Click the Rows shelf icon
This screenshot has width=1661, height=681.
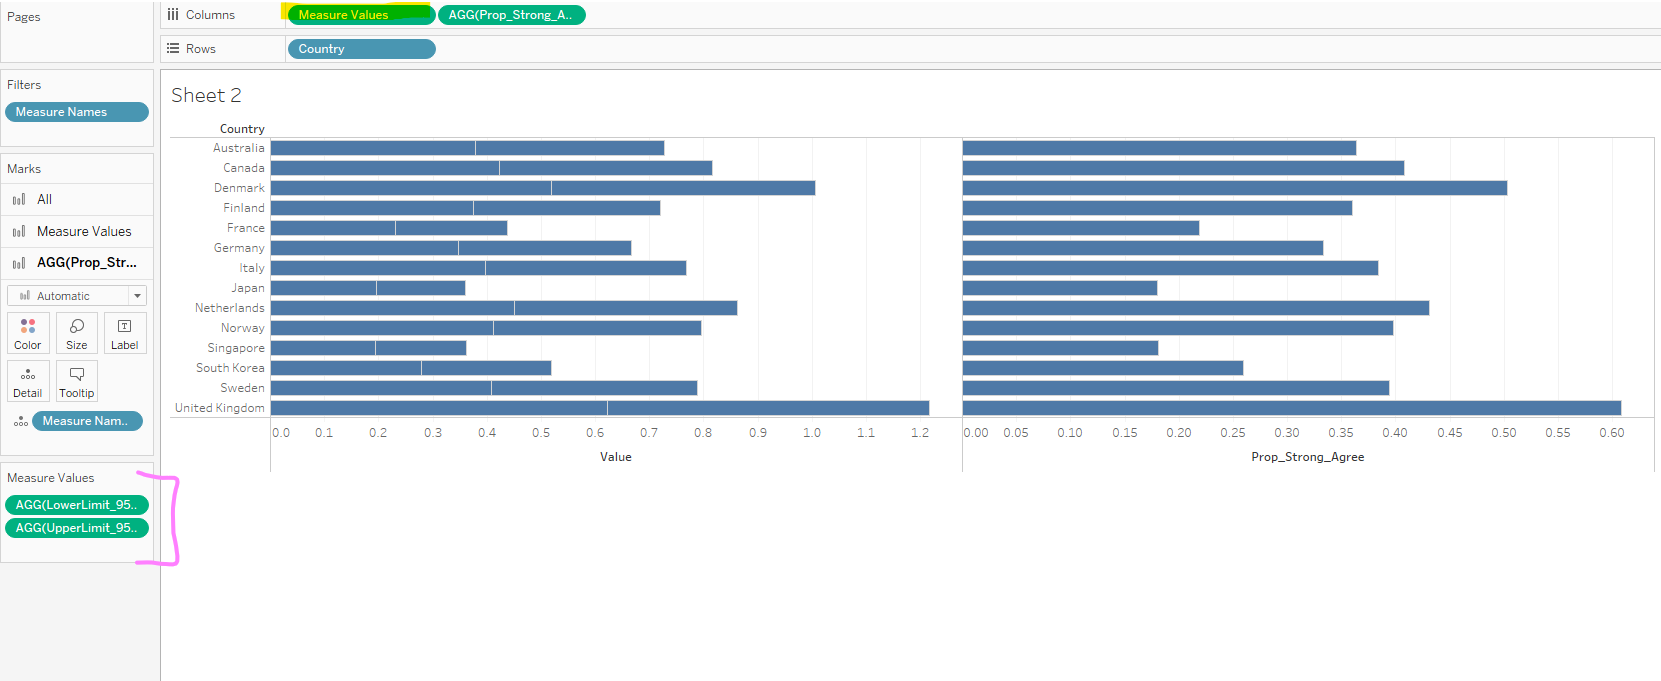173,49
